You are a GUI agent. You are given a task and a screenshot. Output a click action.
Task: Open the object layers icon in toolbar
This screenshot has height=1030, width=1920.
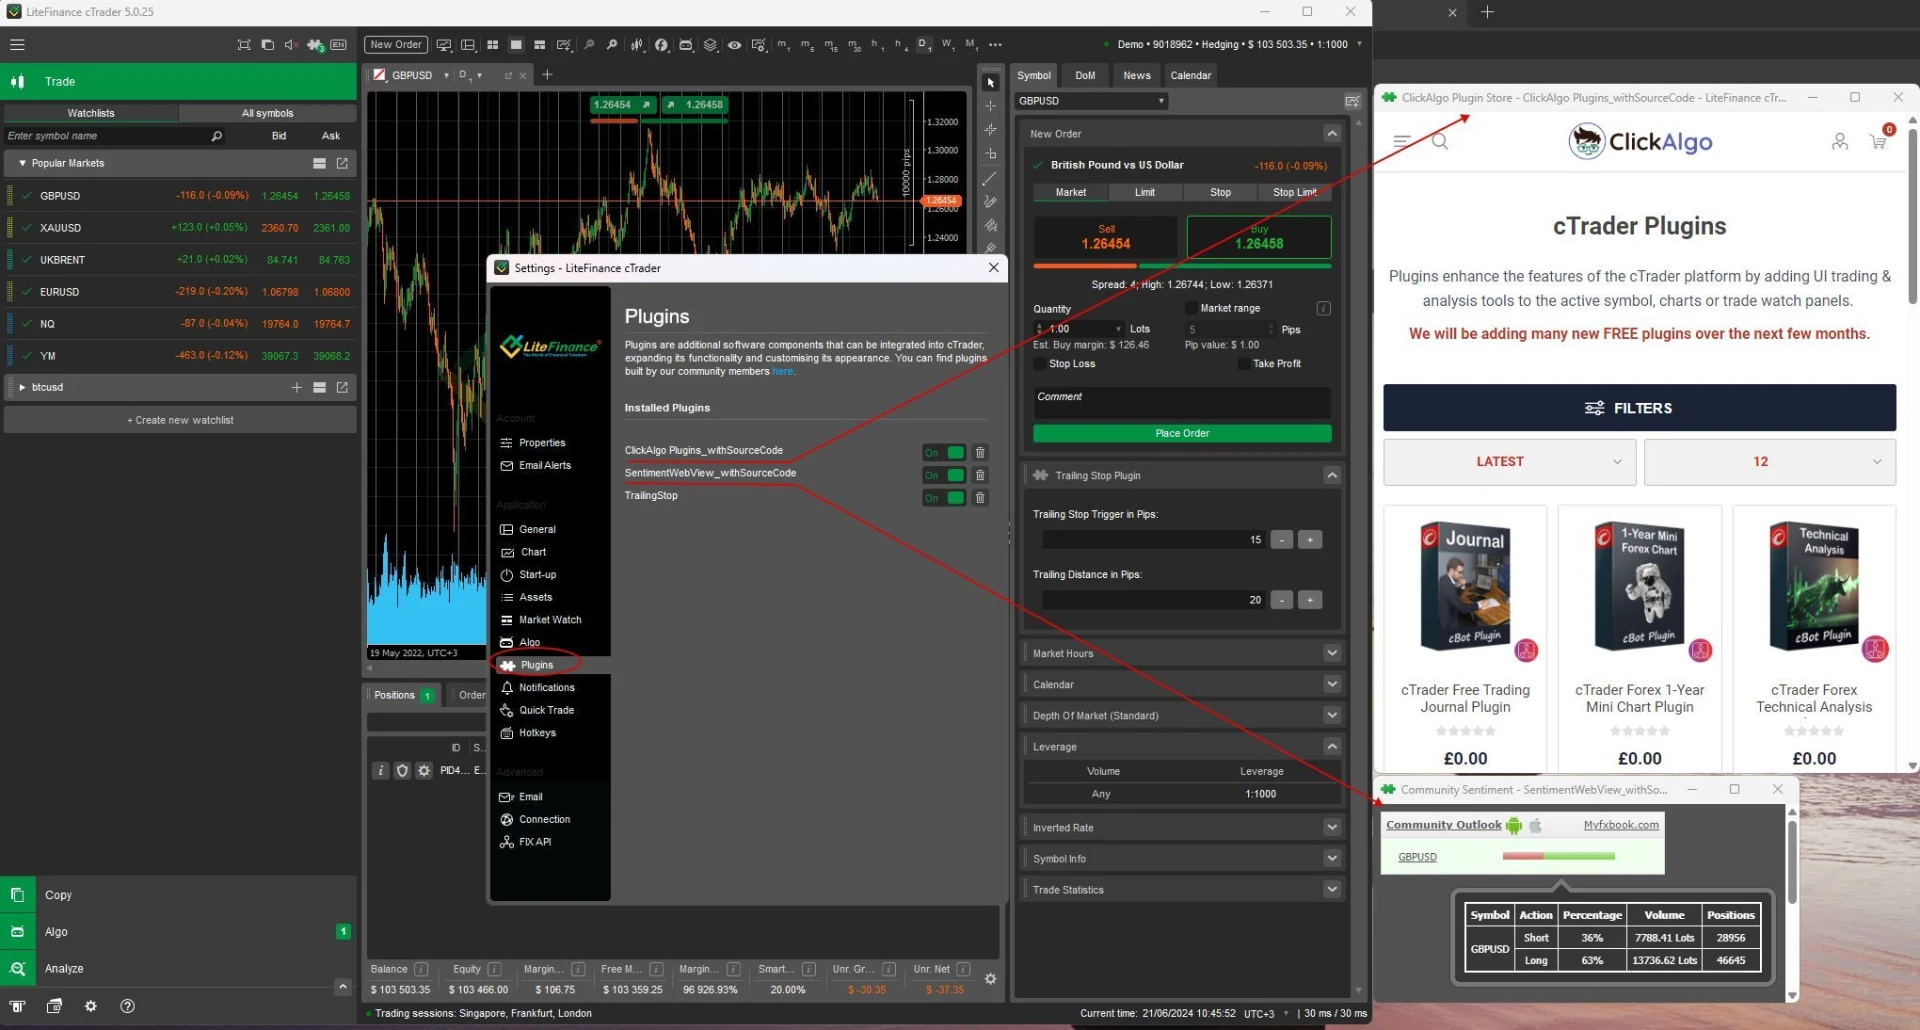click(710, 45)
